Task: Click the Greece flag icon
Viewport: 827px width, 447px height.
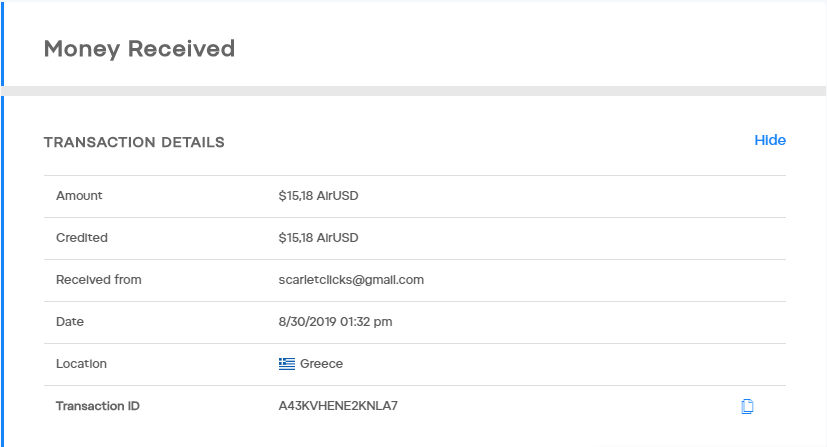Action: (287, 364)
